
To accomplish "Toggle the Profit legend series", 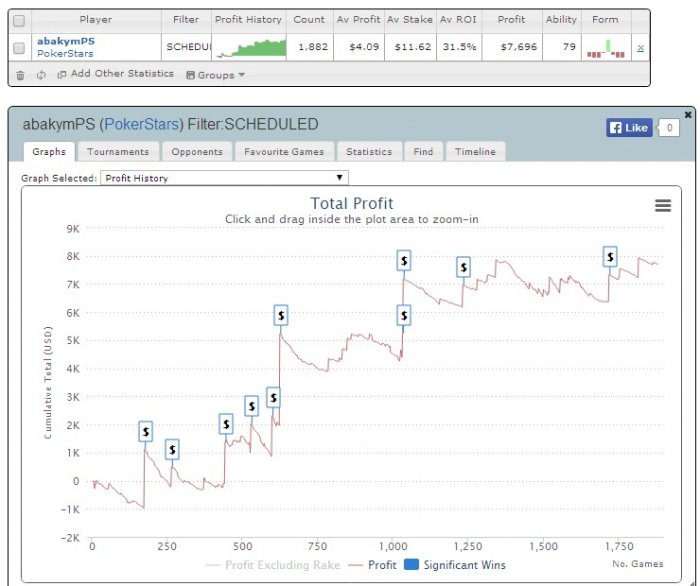I will [x=372, y=565].
